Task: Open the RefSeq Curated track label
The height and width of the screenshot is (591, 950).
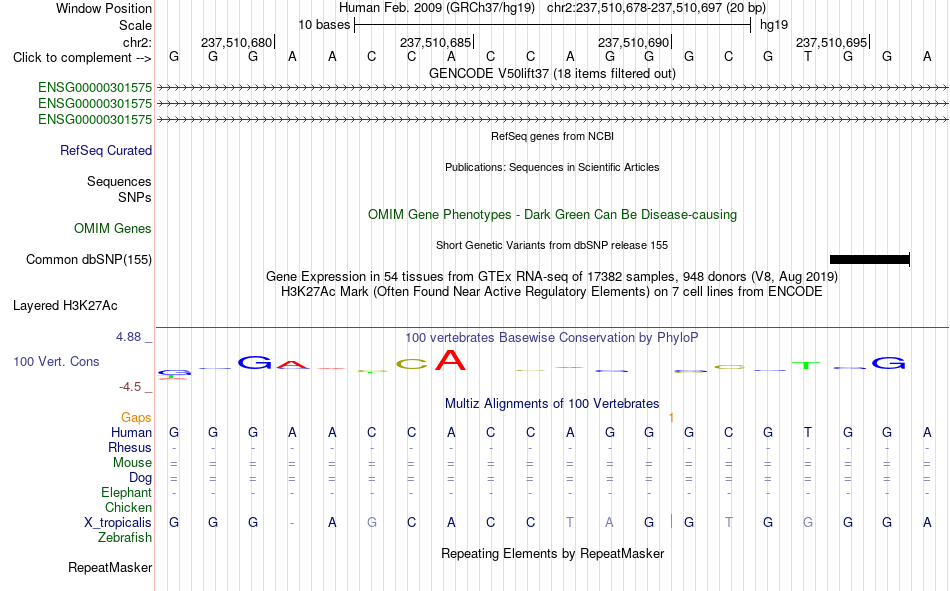Action: pyautogui.click(x=105, y=150)
